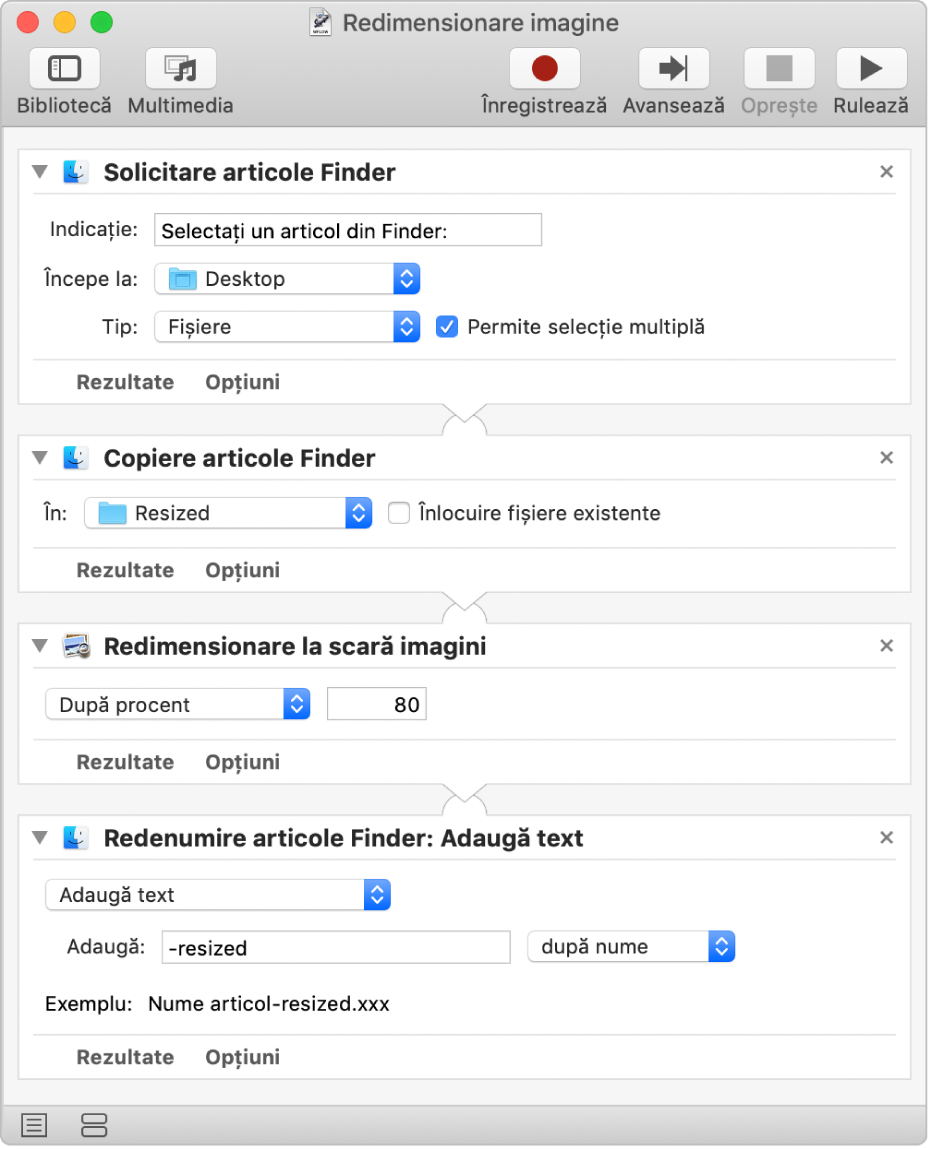Start recording with Înregistrează

coord(544,69)
